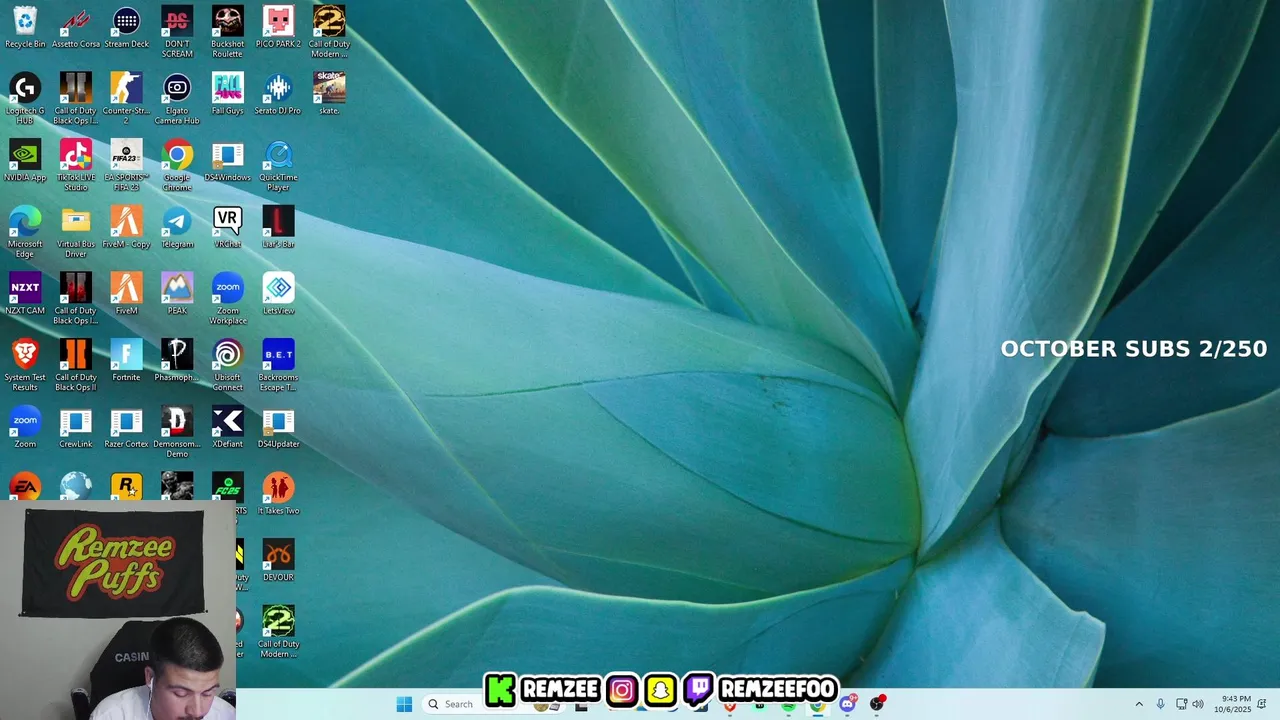Open the notification center bell
The height and width of the screenshot is (720, 1280).
[x=1262, y=704]
